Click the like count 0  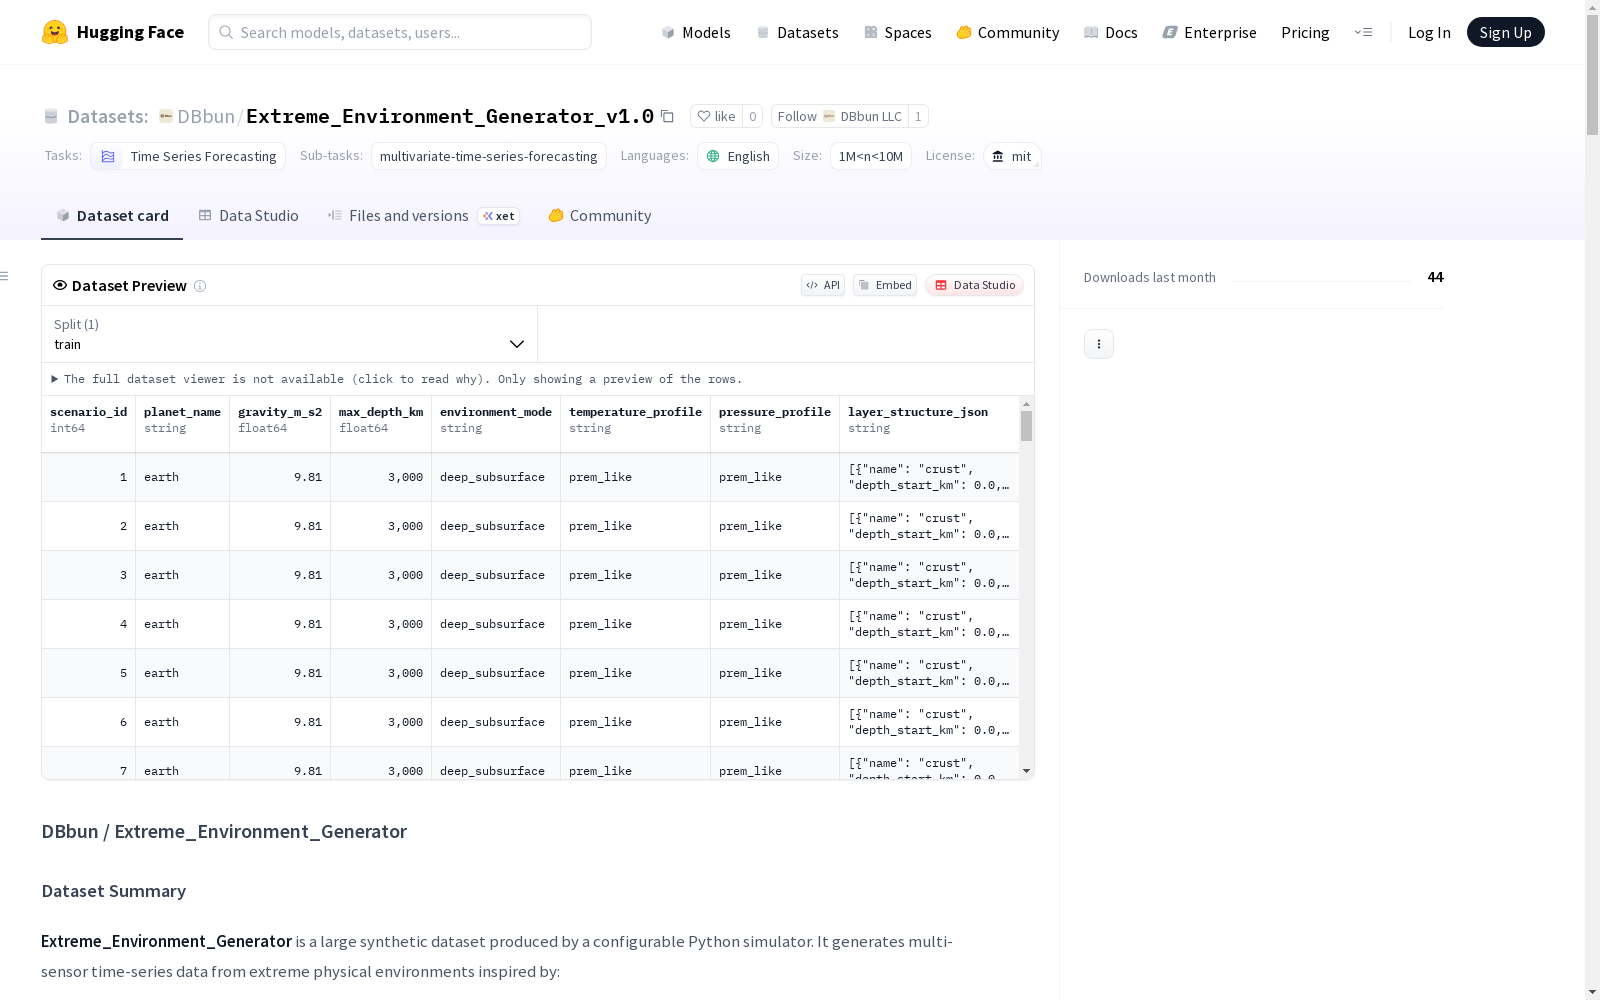753,116
